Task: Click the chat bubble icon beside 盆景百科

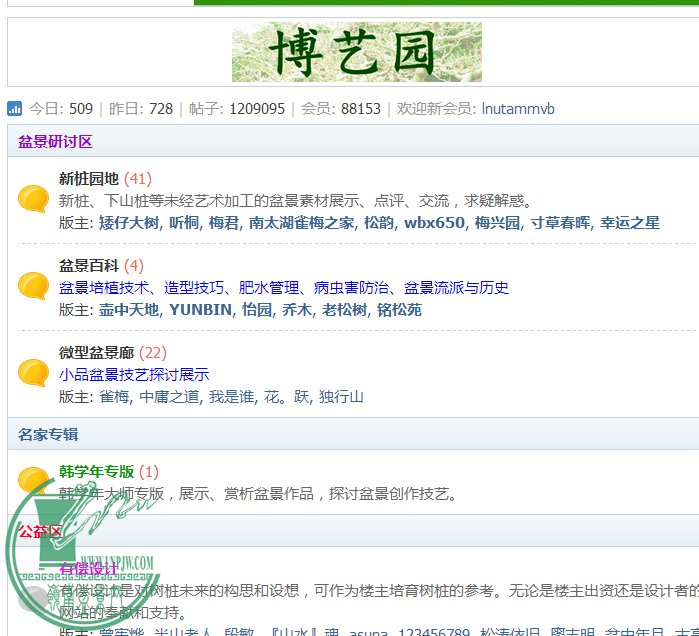Action: click(x=33, y=287)
